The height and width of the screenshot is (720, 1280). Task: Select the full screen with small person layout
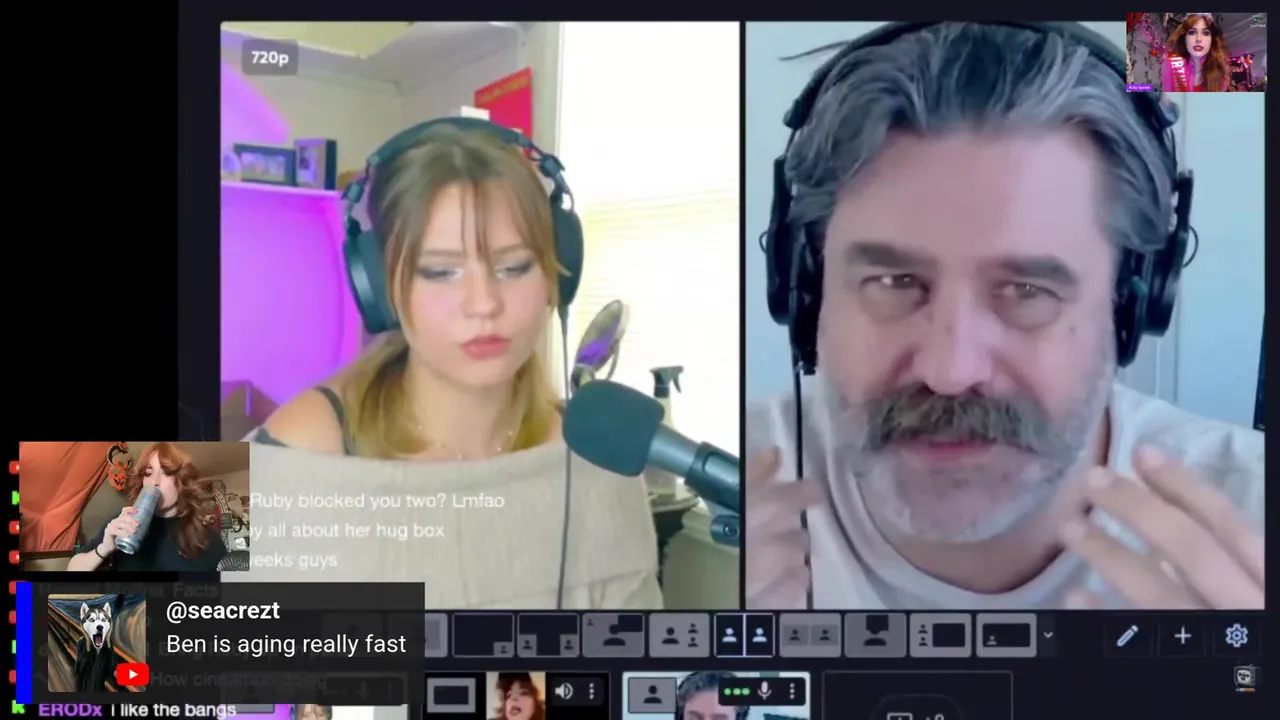[1006, 635]
